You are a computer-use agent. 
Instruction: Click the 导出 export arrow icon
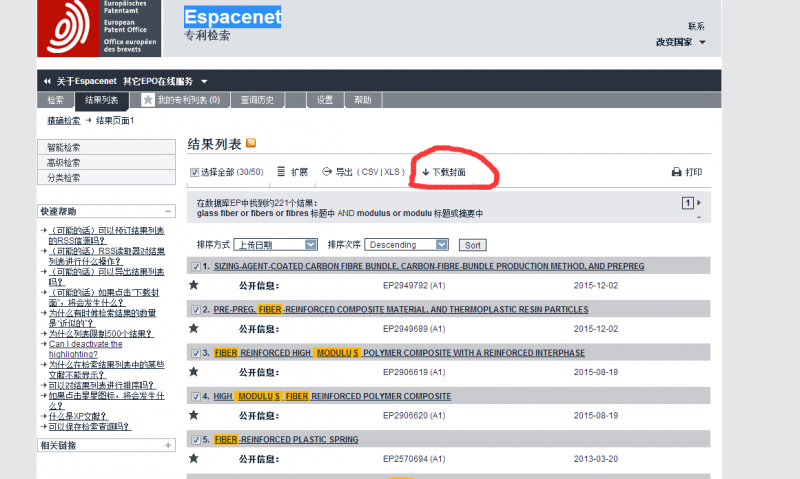327,172
